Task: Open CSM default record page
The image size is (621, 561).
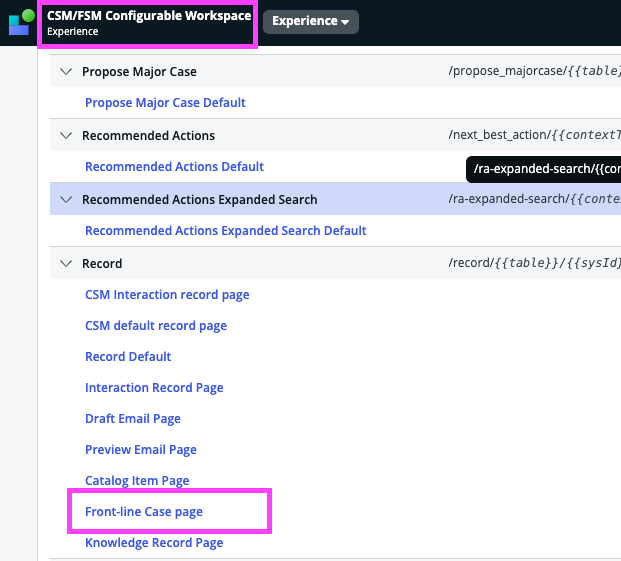Action: pos(156,326)
